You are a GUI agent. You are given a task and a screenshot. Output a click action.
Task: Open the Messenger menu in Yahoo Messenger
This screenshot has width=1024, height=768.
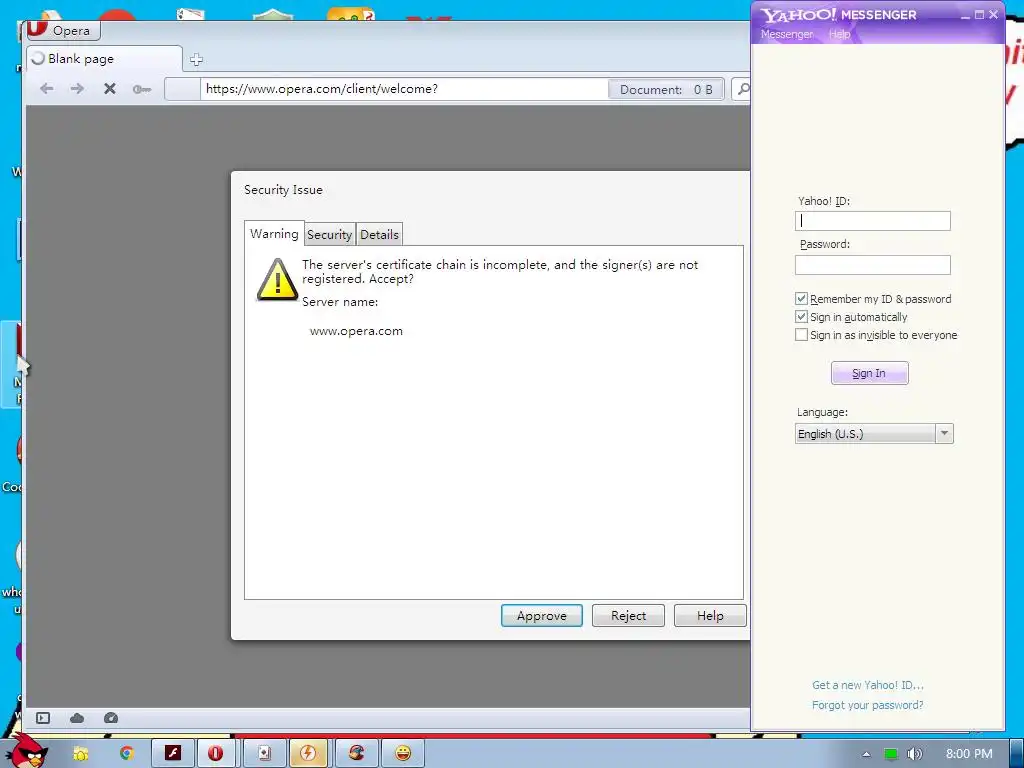[x=787, y=34]
